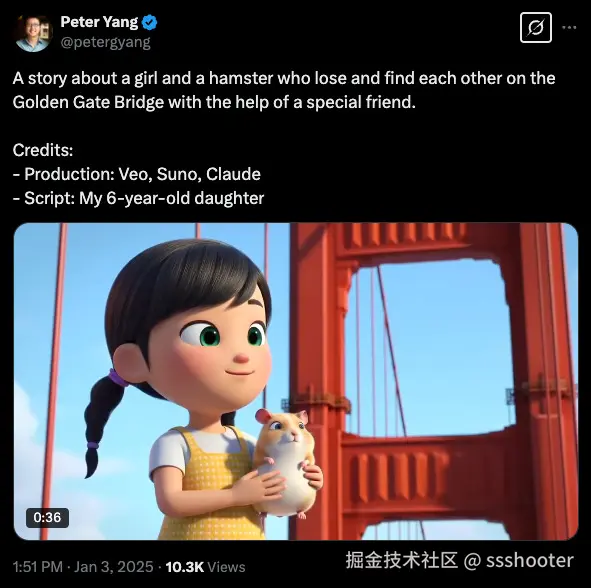
Task: Click the blue verified badge
Action: click(150, 23)
